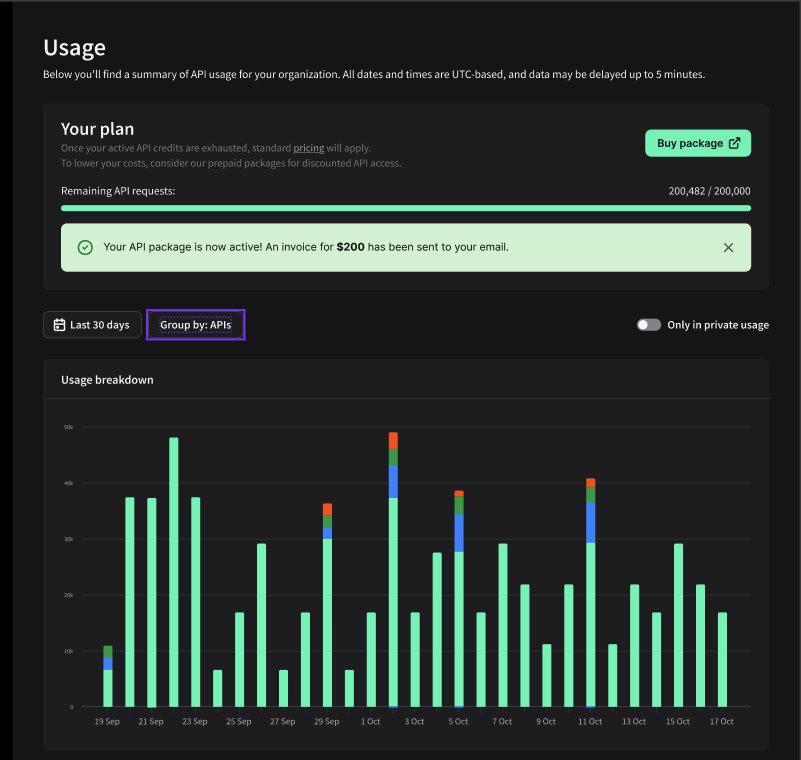Click the toggle switch beside private usage label
Image resolution: width=801 pixels, height=760 pixels.
pos(648,324)
